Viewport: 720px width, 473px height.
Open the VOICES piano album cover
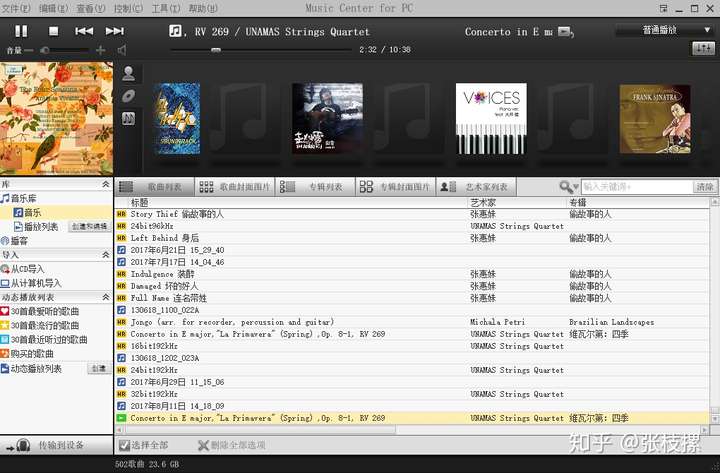coord(491,119)
